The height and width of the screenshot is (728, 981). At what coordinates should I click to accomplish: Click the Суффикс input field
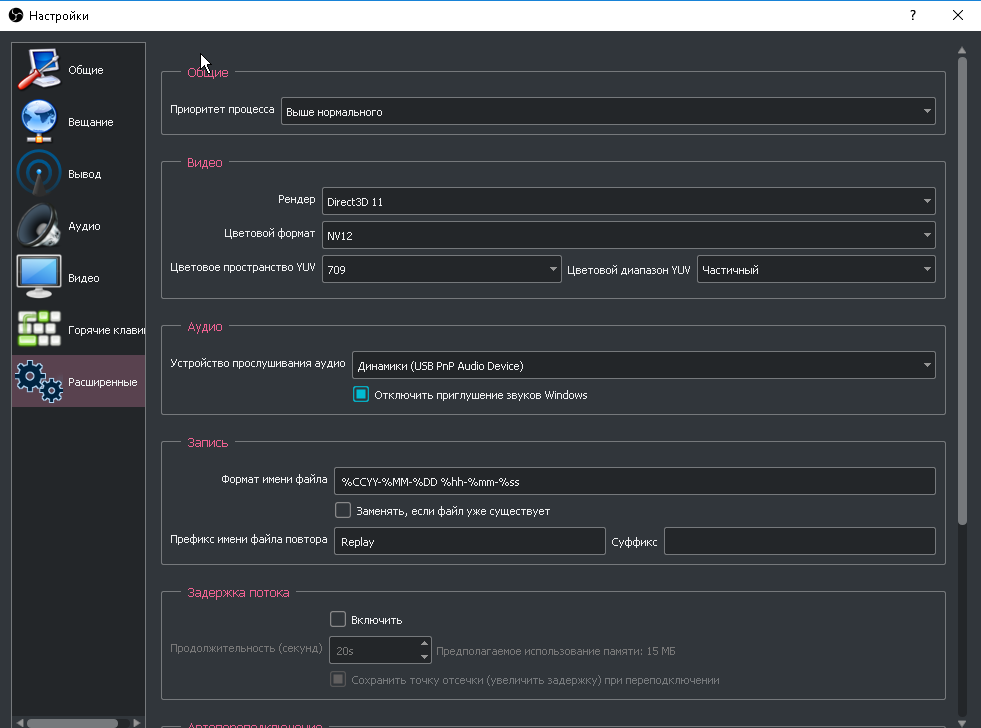coord(800,541)
